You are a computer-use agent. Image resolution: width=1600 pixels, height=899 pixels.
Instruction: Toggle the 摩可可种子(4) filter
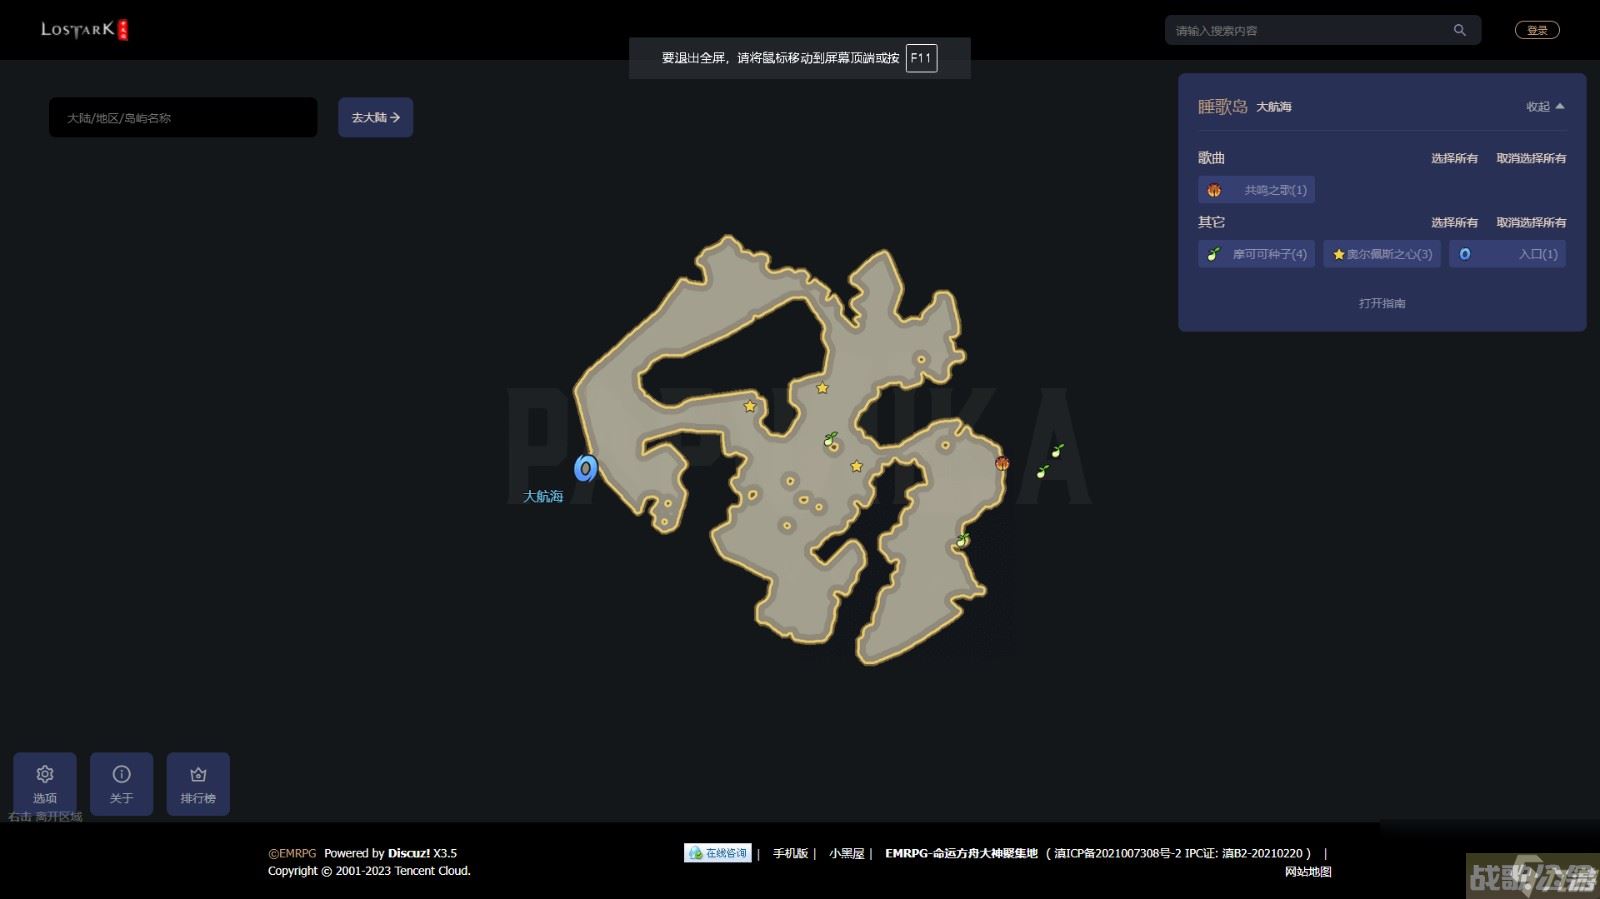tap(1256, 254)
